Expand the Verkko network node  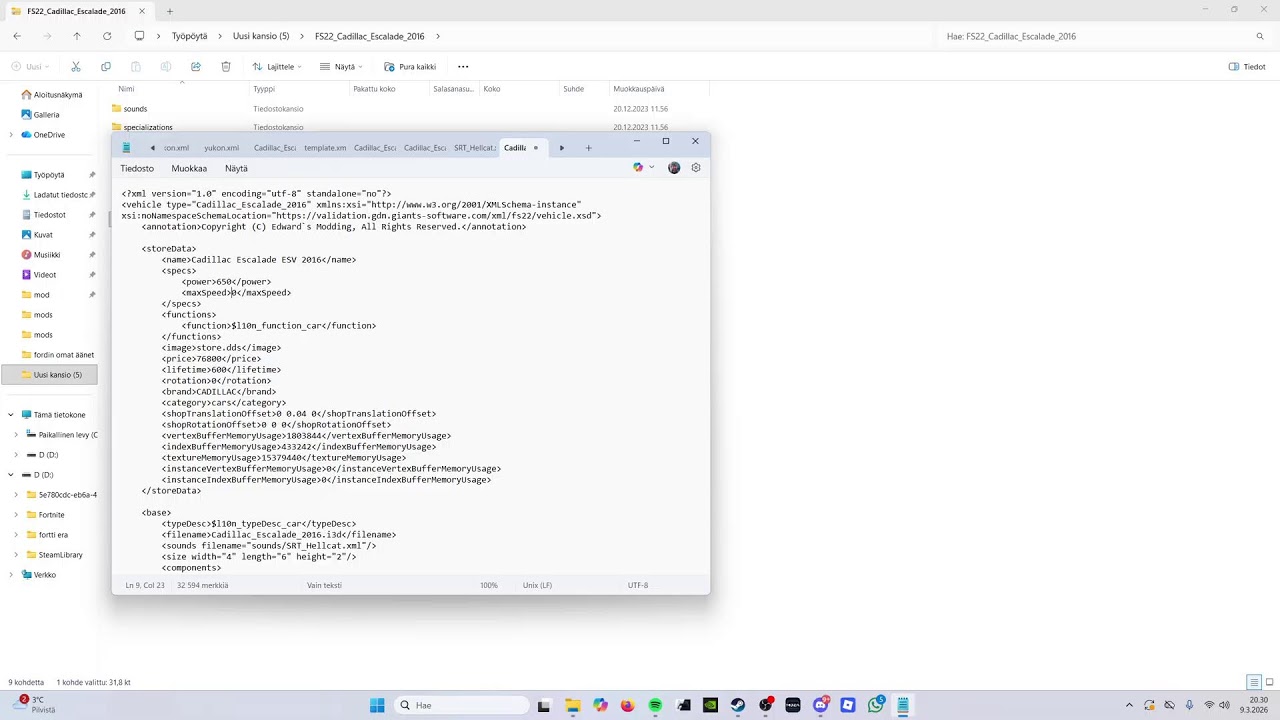tap(11, 575)
